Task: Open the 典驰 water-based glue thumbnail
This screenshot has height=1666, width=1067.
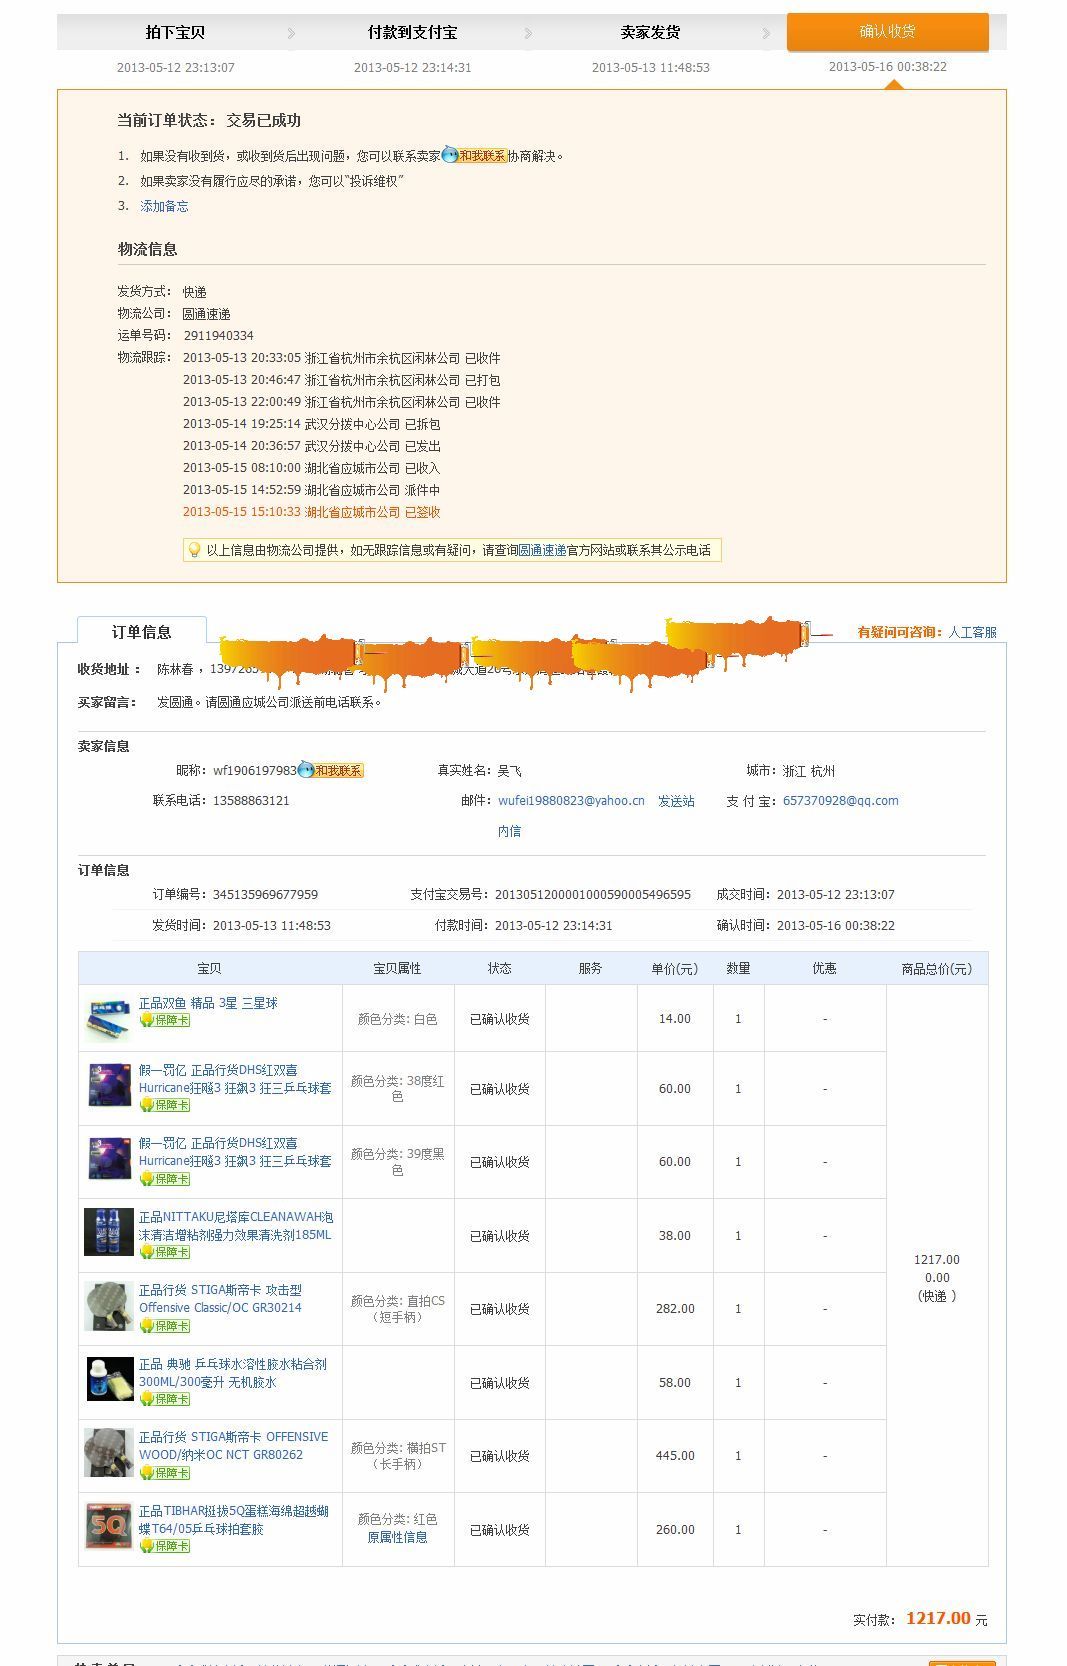Action: (x=108, y=1381)
